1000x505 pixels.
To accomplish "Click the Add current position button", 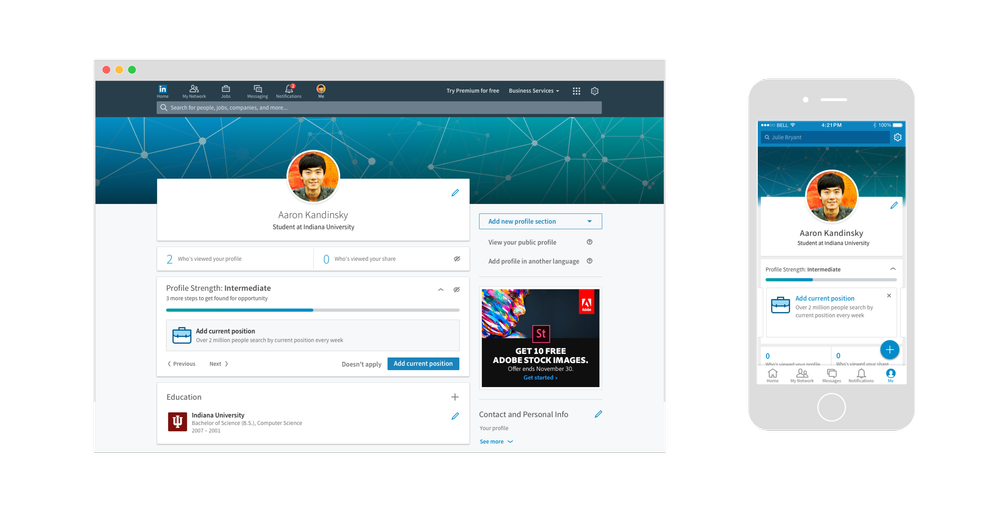I will click(423, 363).
